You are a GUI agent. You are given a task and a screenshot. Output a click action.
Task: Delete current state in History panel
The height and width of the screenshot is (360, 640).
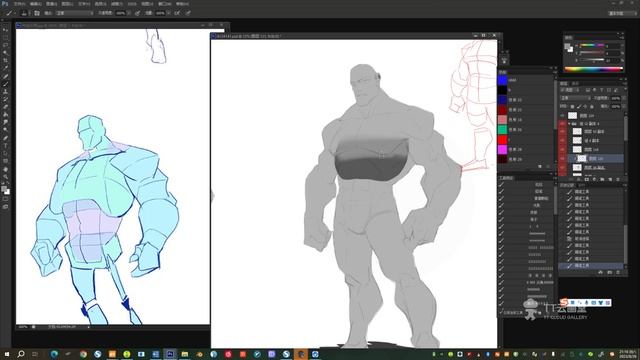tap(618, 272)
